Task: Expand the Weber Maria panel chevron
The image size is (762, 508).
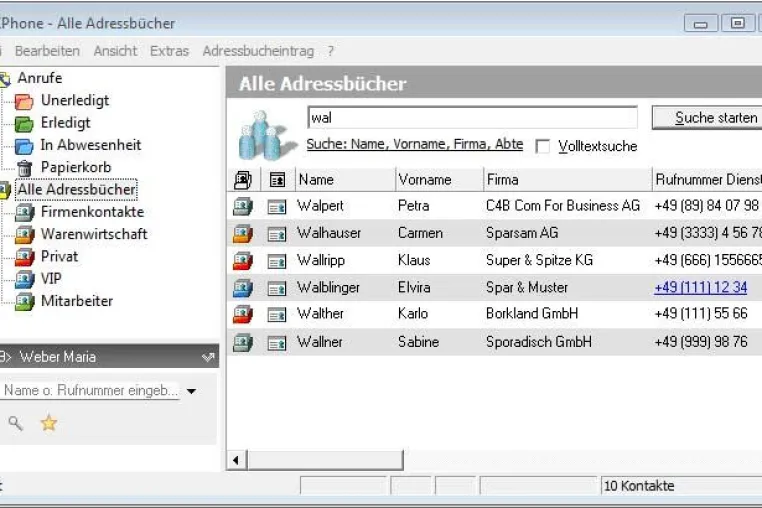Action: (208, 357)
